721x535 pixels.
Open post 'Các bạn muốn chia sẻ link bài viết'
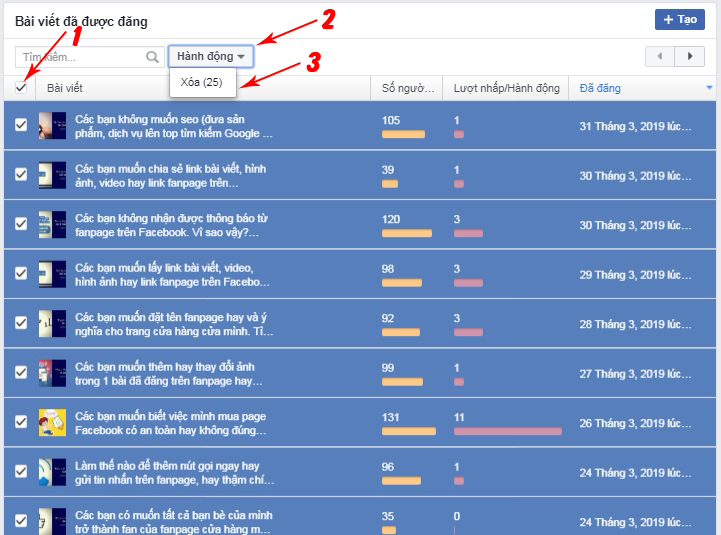pyautogui.click(x=171, y=176)
